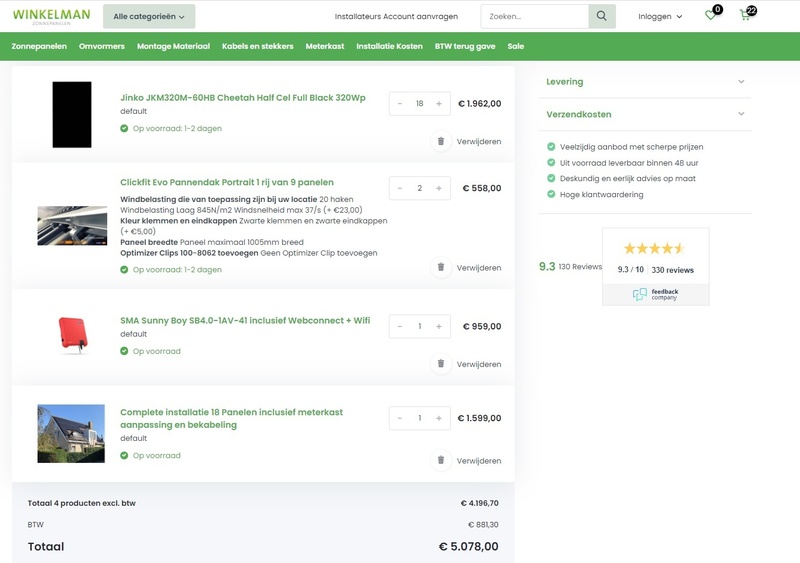
Task: Open the Inloggen account dropdown
Action: pyautogui.click(x=660, y=16)
